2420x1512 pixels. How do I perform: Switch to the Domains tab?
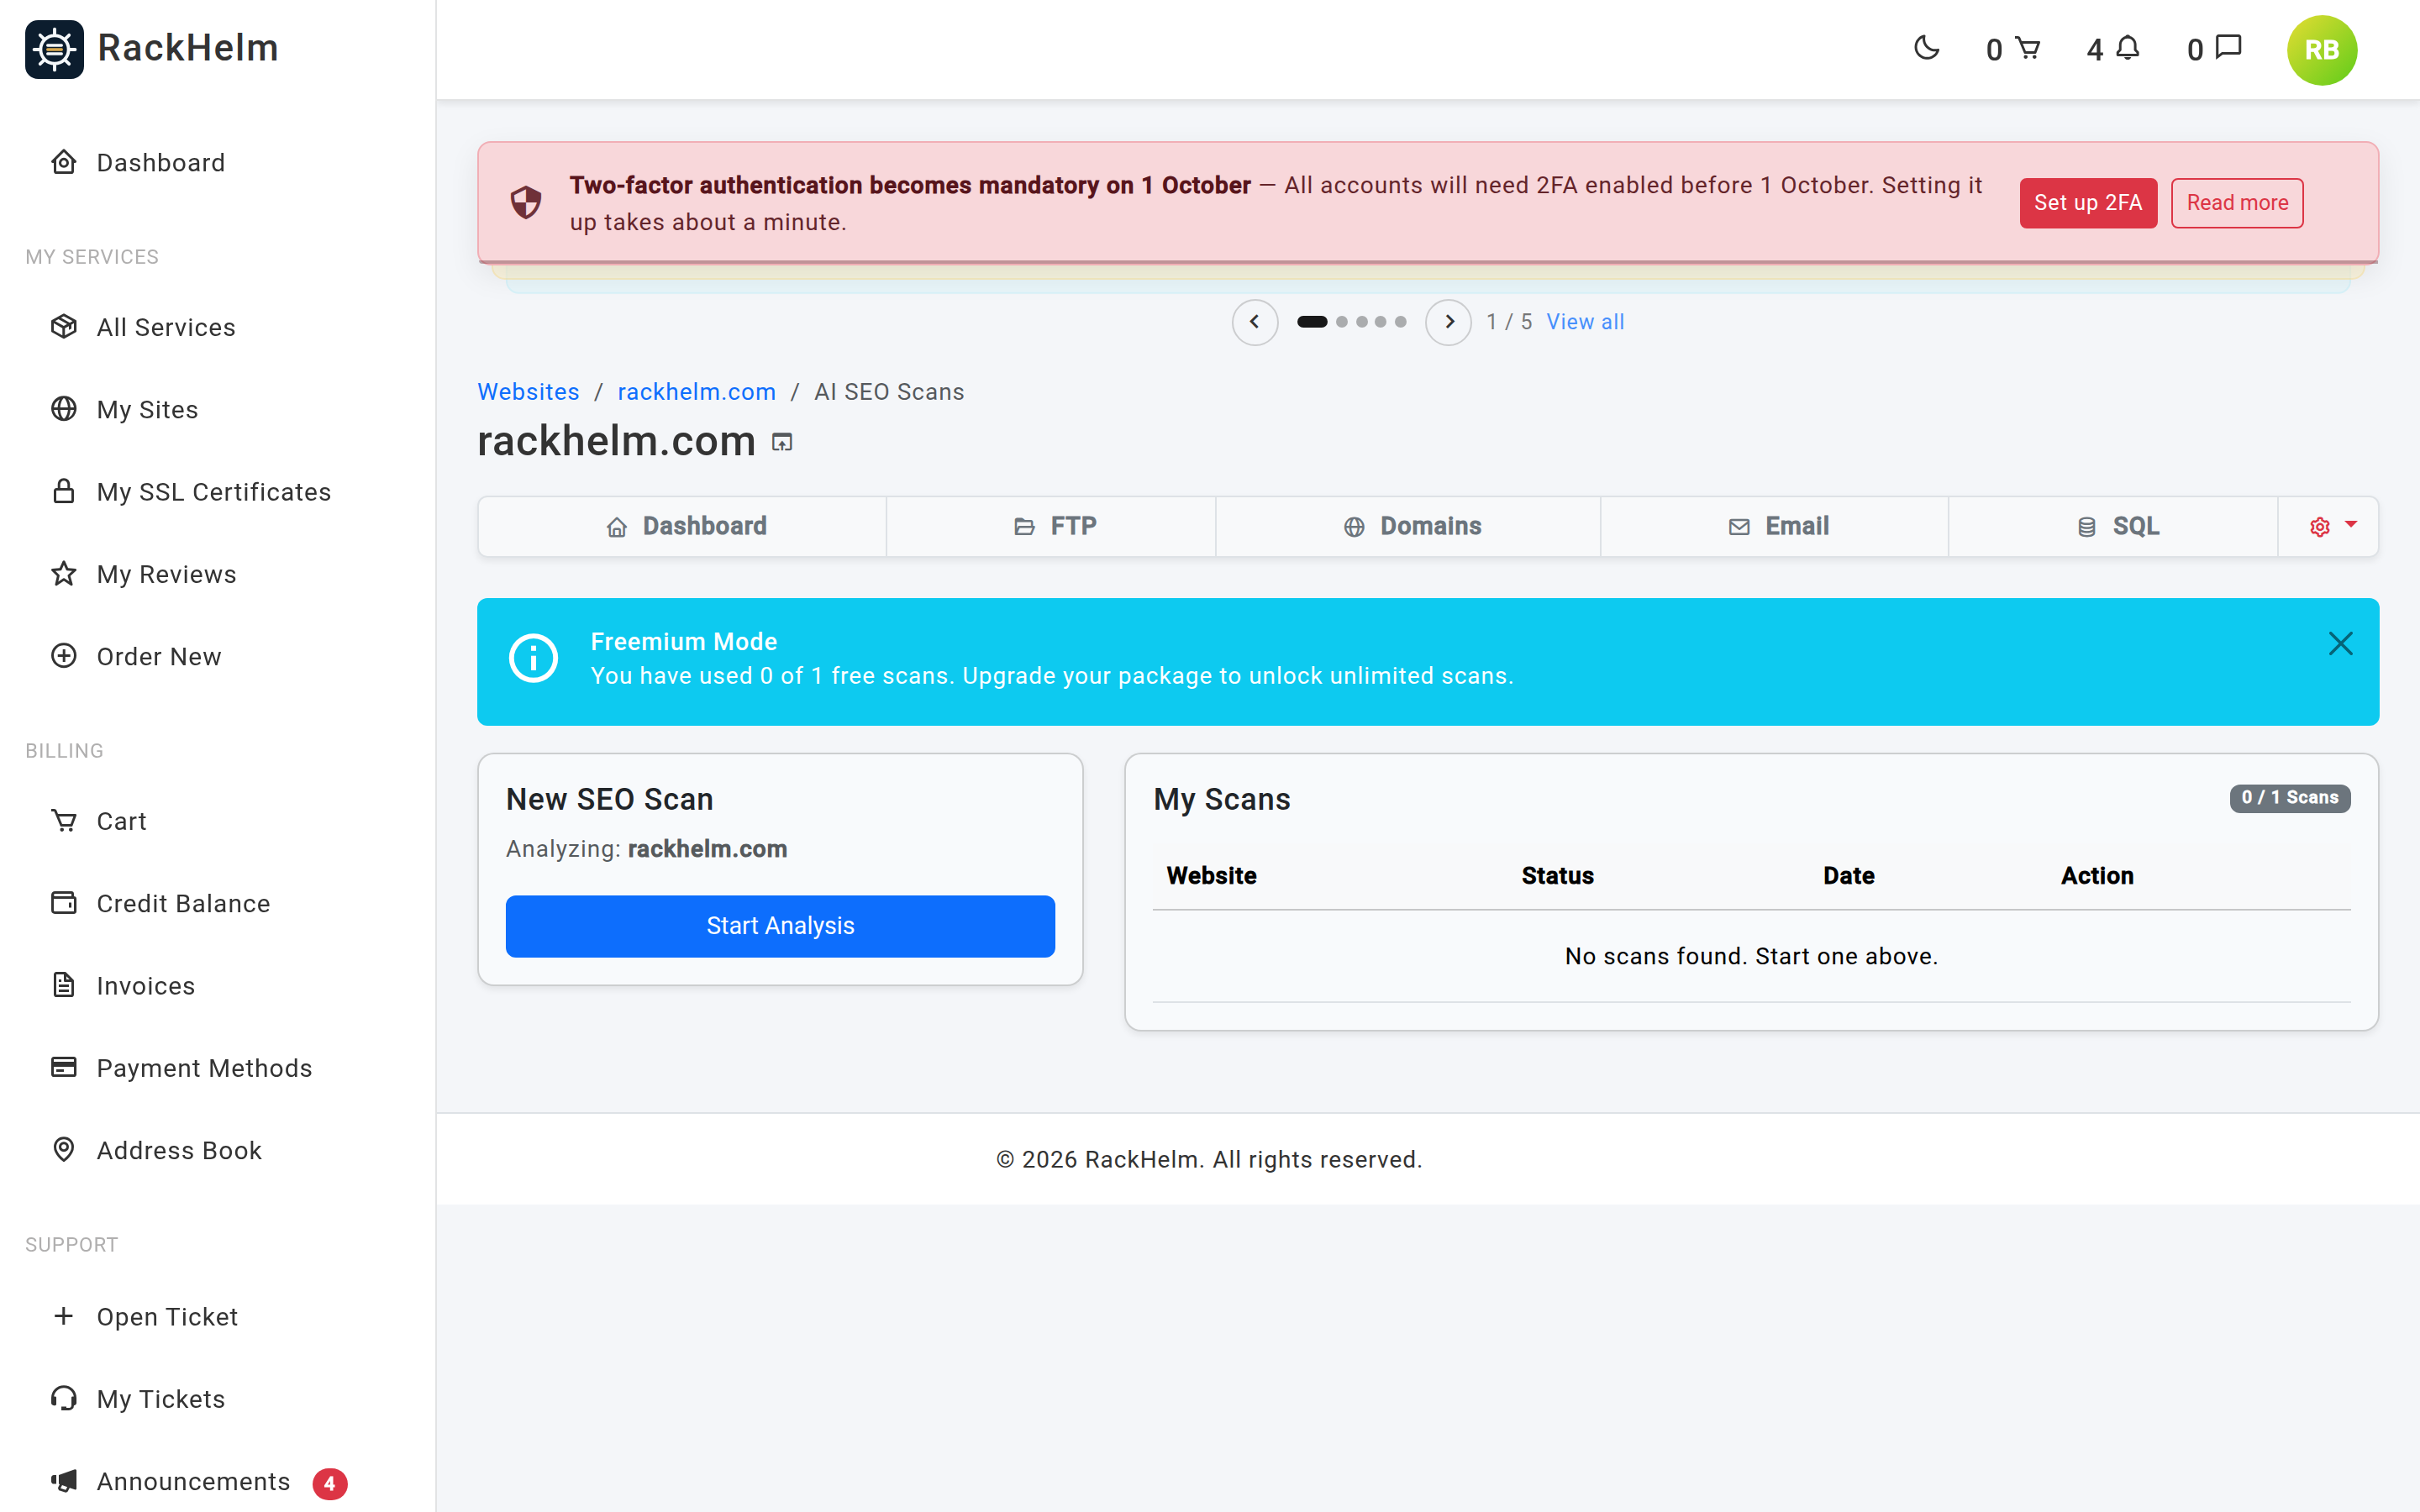(x=1408, y=526)
